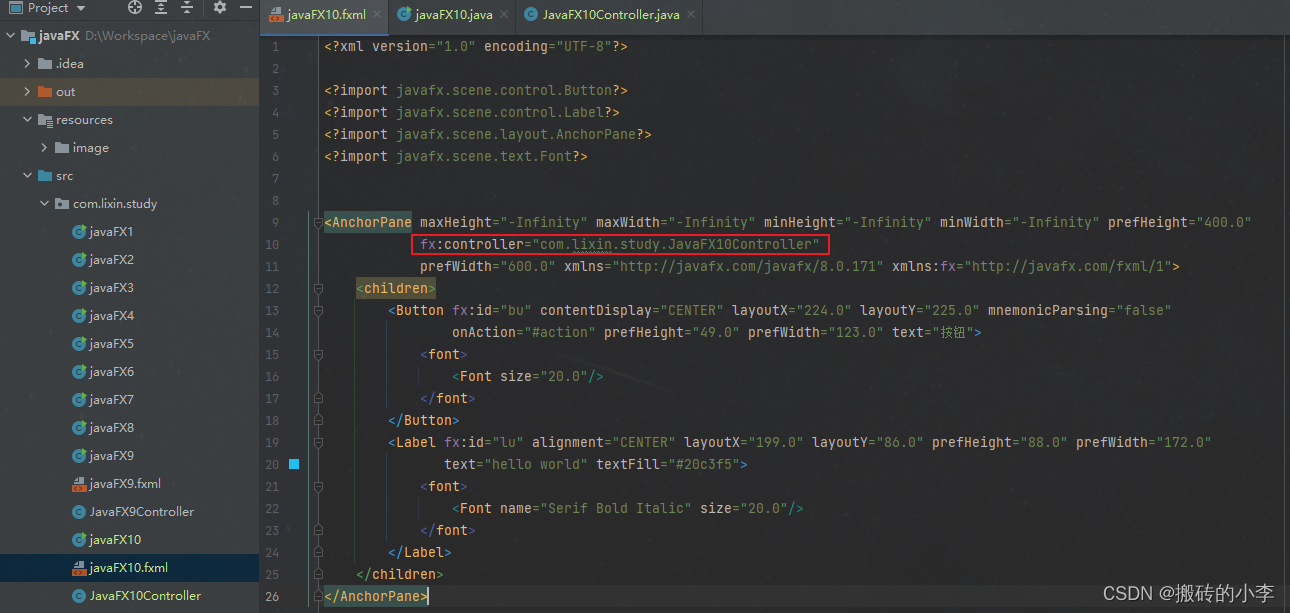Open the Project panel settings gear
1290x613 pixels.
coord(219,6)
